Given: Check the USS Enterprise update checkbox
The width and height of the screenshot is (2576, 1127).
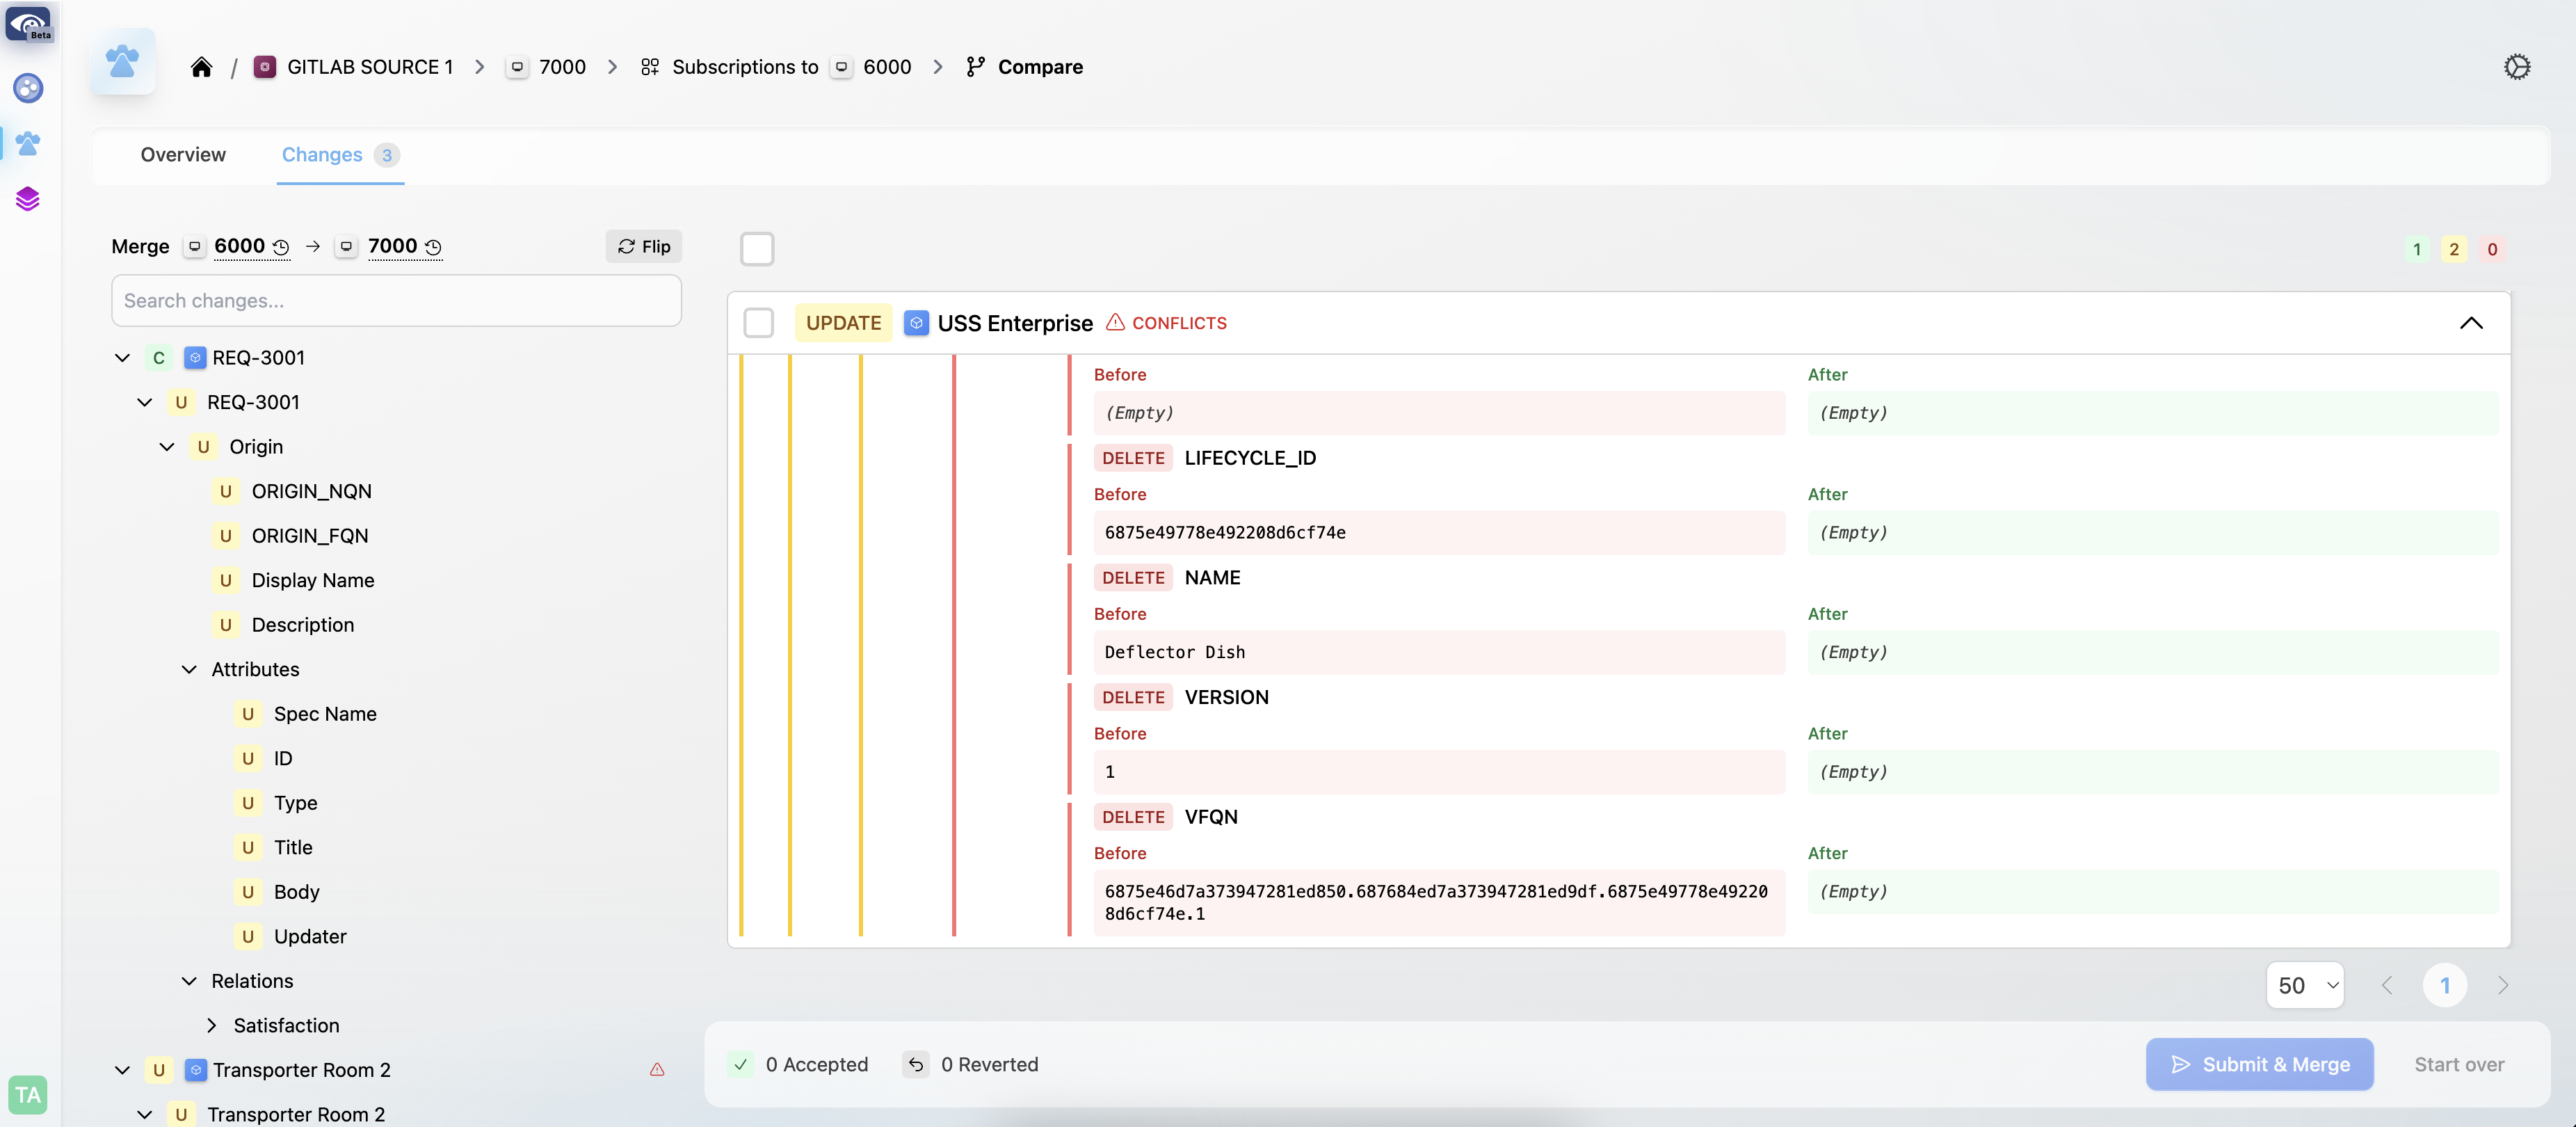Looking at the screenshot, I should 759,323.
